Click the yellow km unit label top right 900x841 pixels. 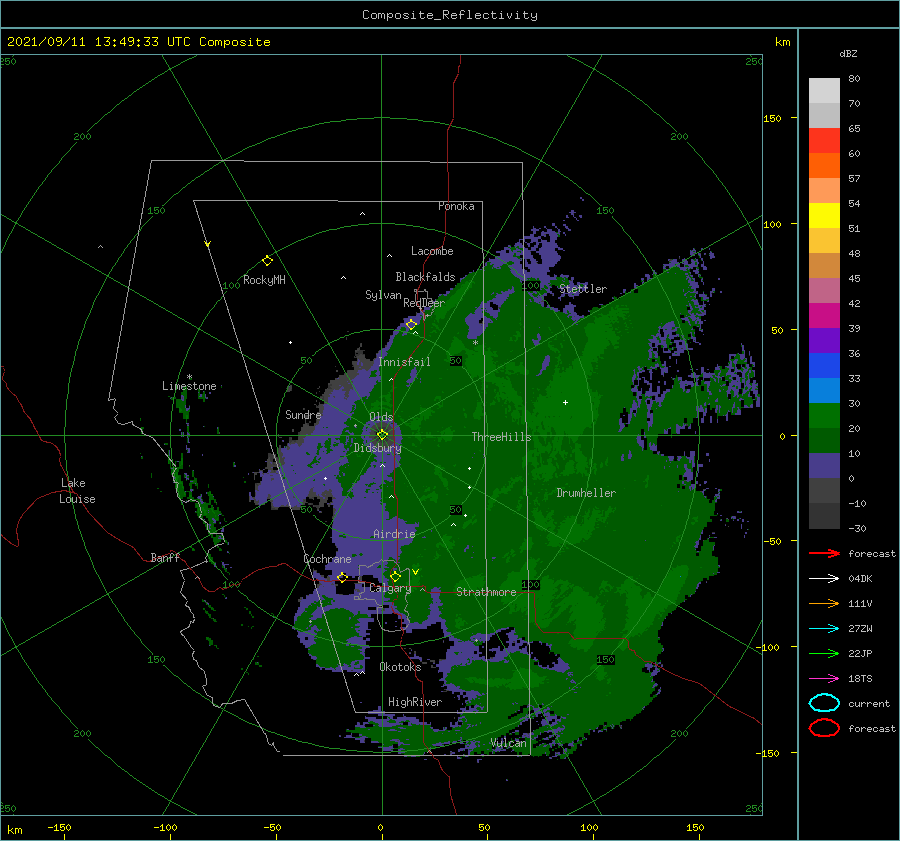782,42
